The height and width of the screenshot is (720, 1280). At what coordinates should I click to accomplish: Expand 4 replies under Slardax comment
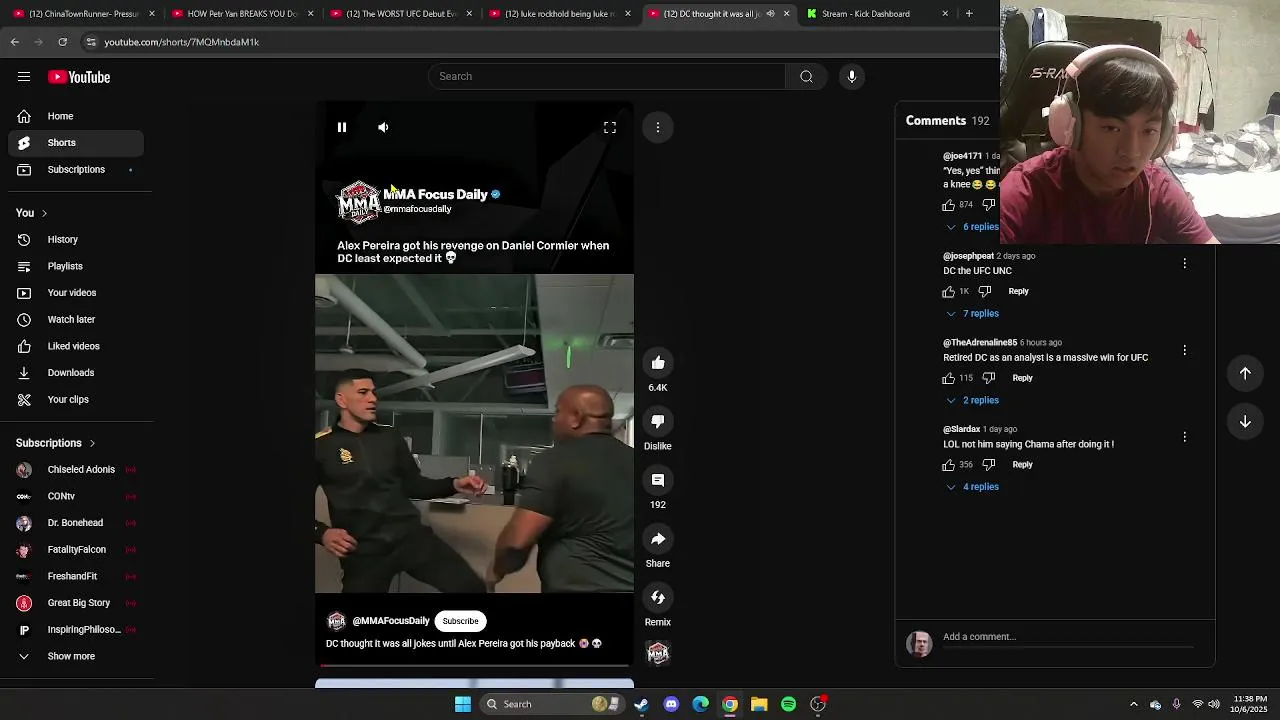(x=972, y=487)
